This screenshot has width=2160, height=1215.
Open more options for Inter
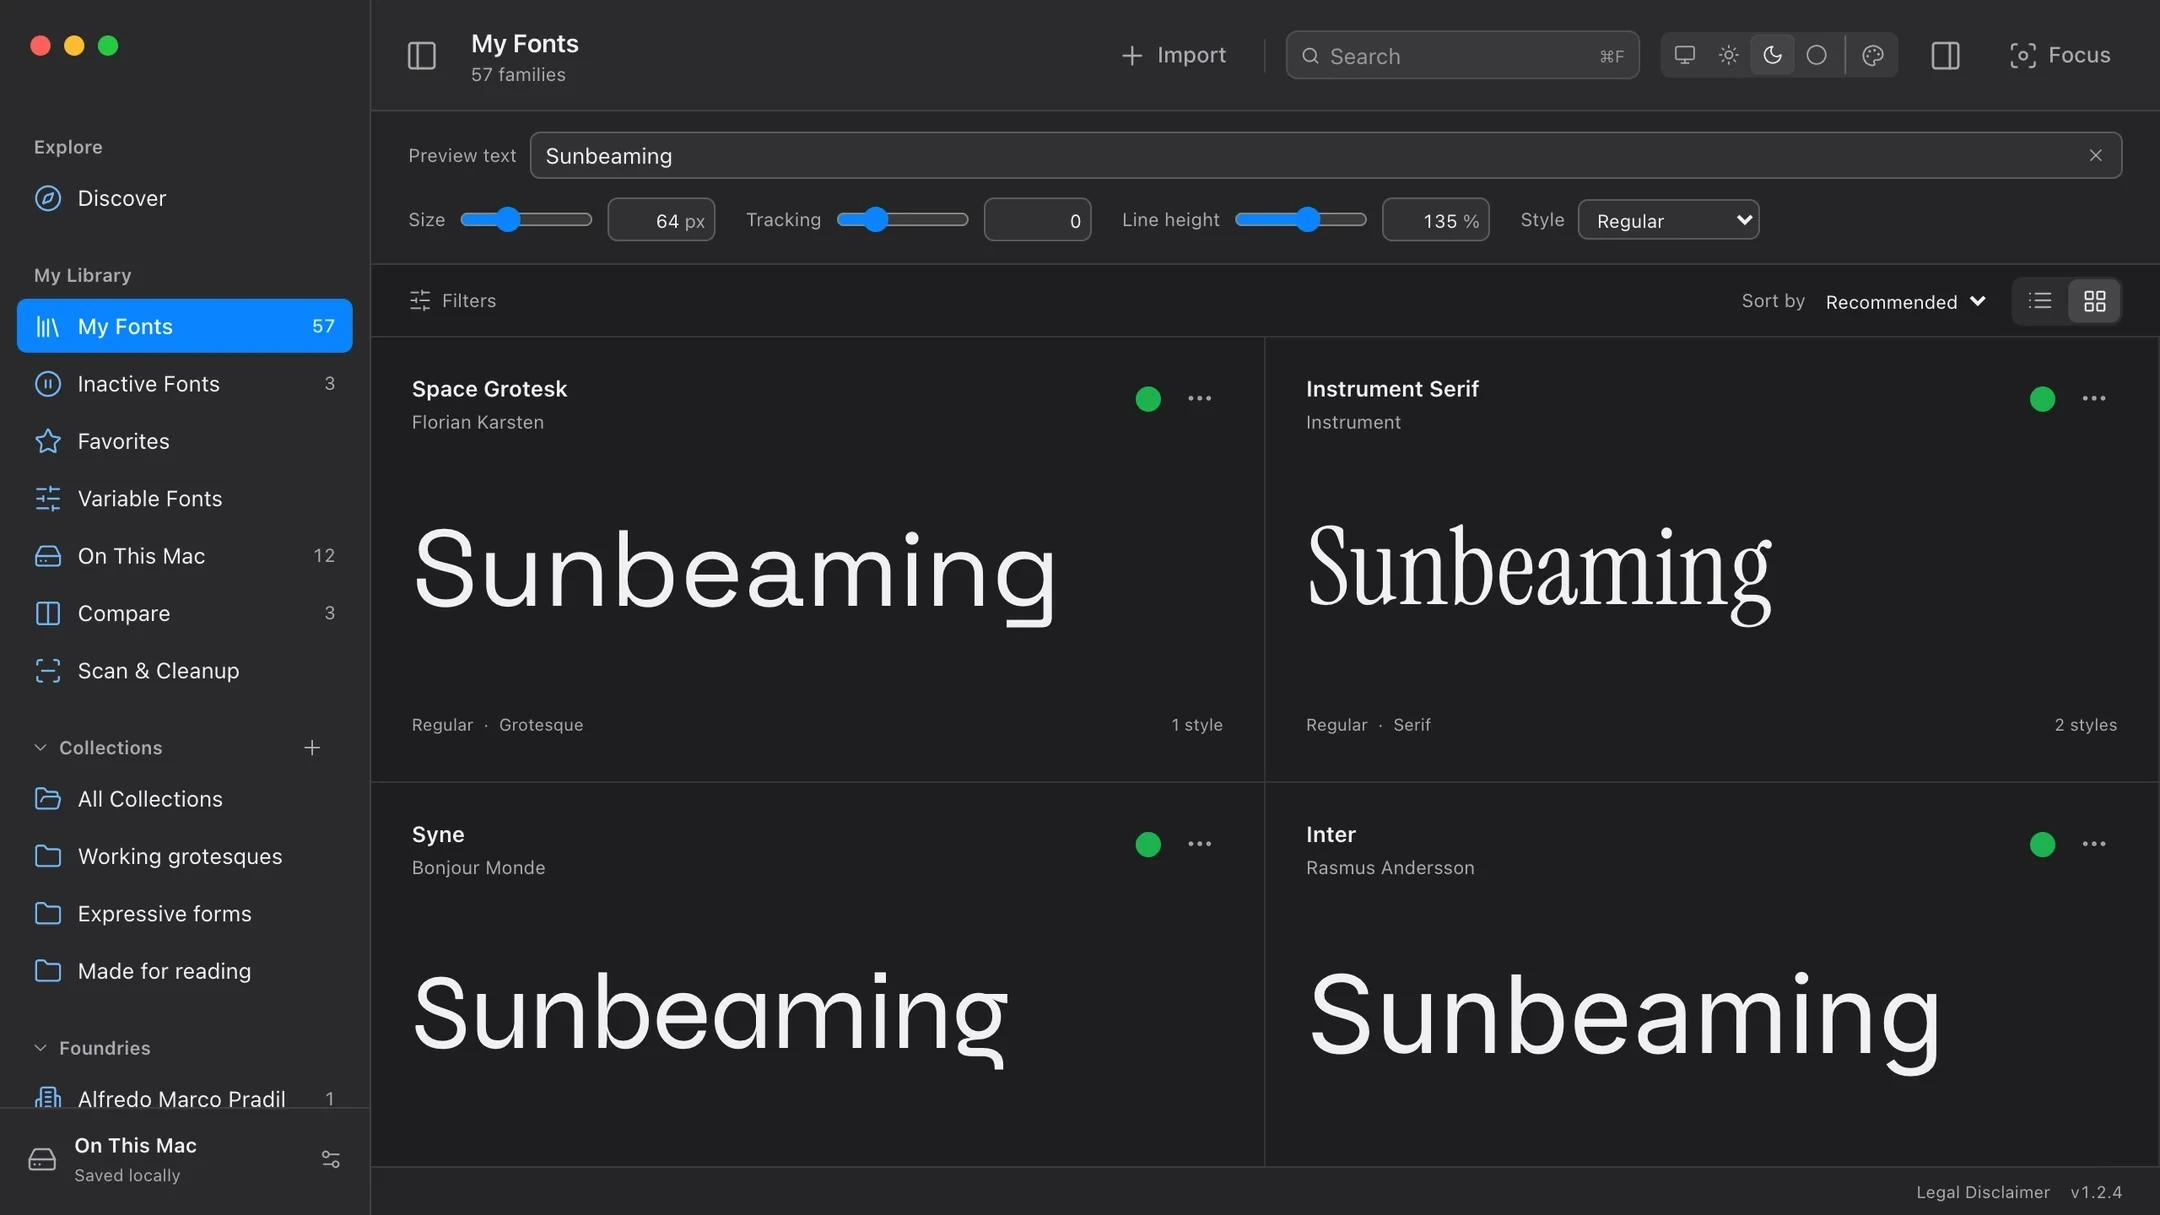pos(2094,844)
